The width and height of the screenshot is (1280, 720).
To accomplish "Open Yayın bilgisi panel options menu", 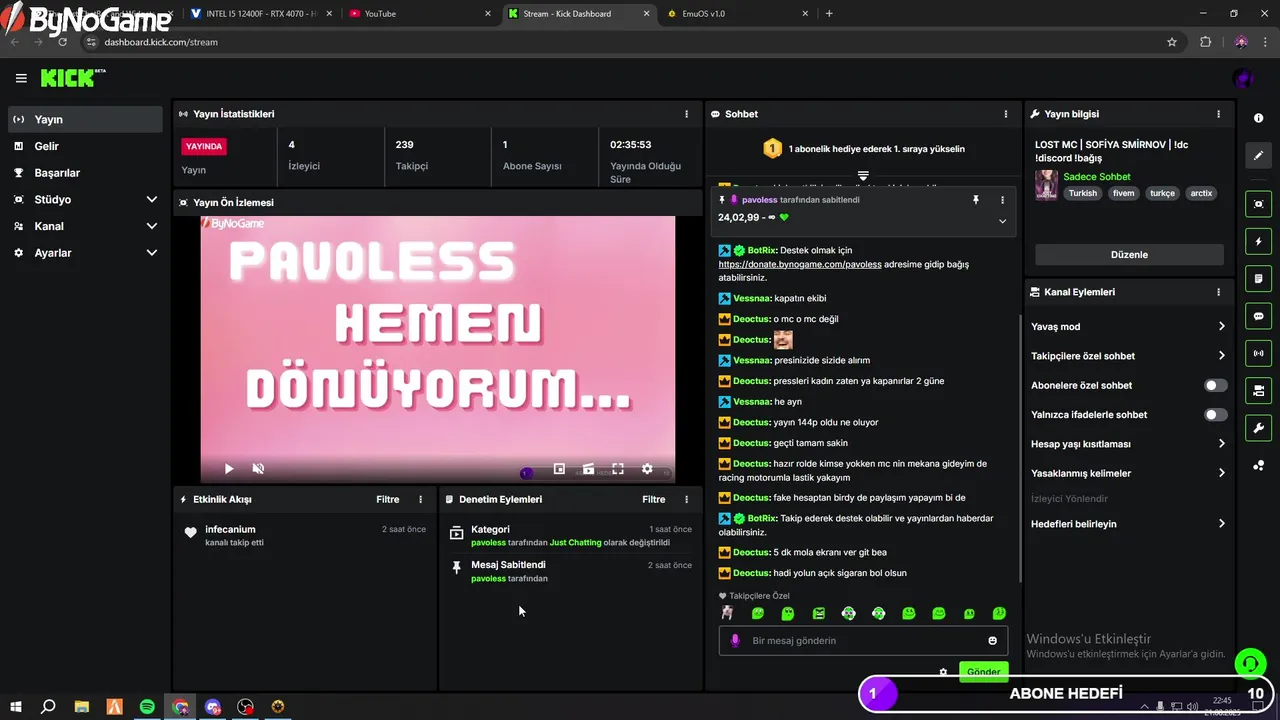I will point(1218,114).
